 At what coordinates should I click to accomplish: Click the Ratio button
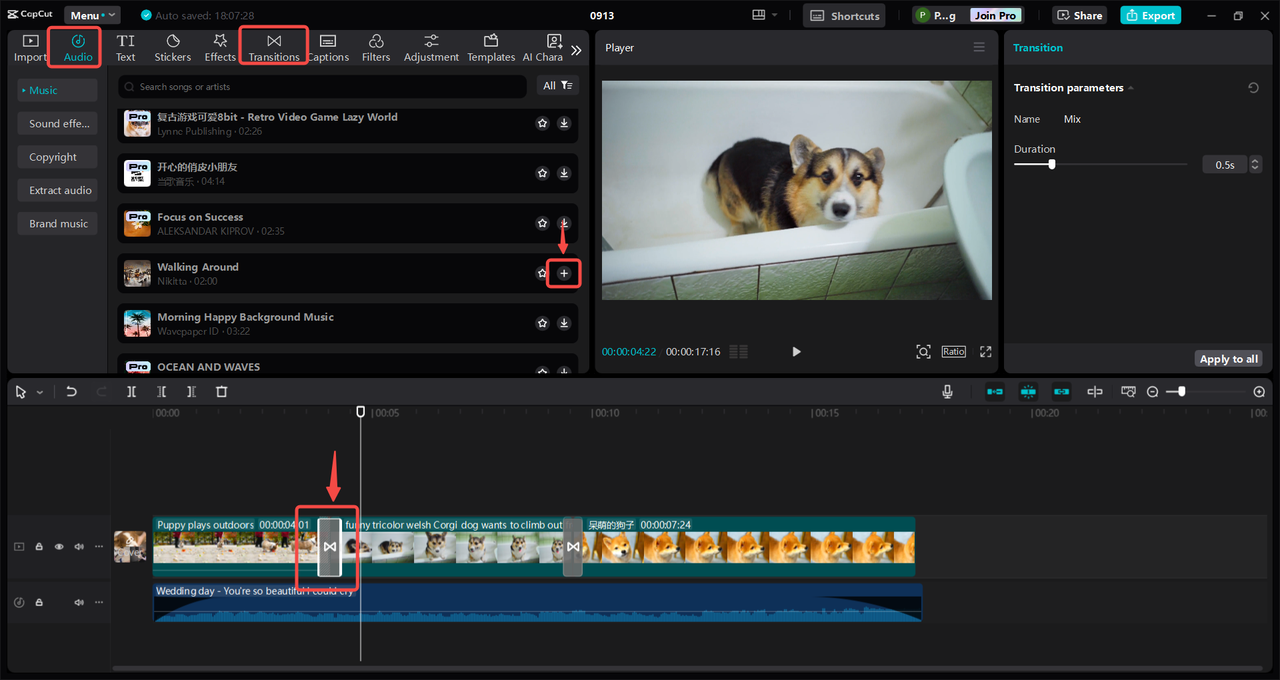coord(954,352)
